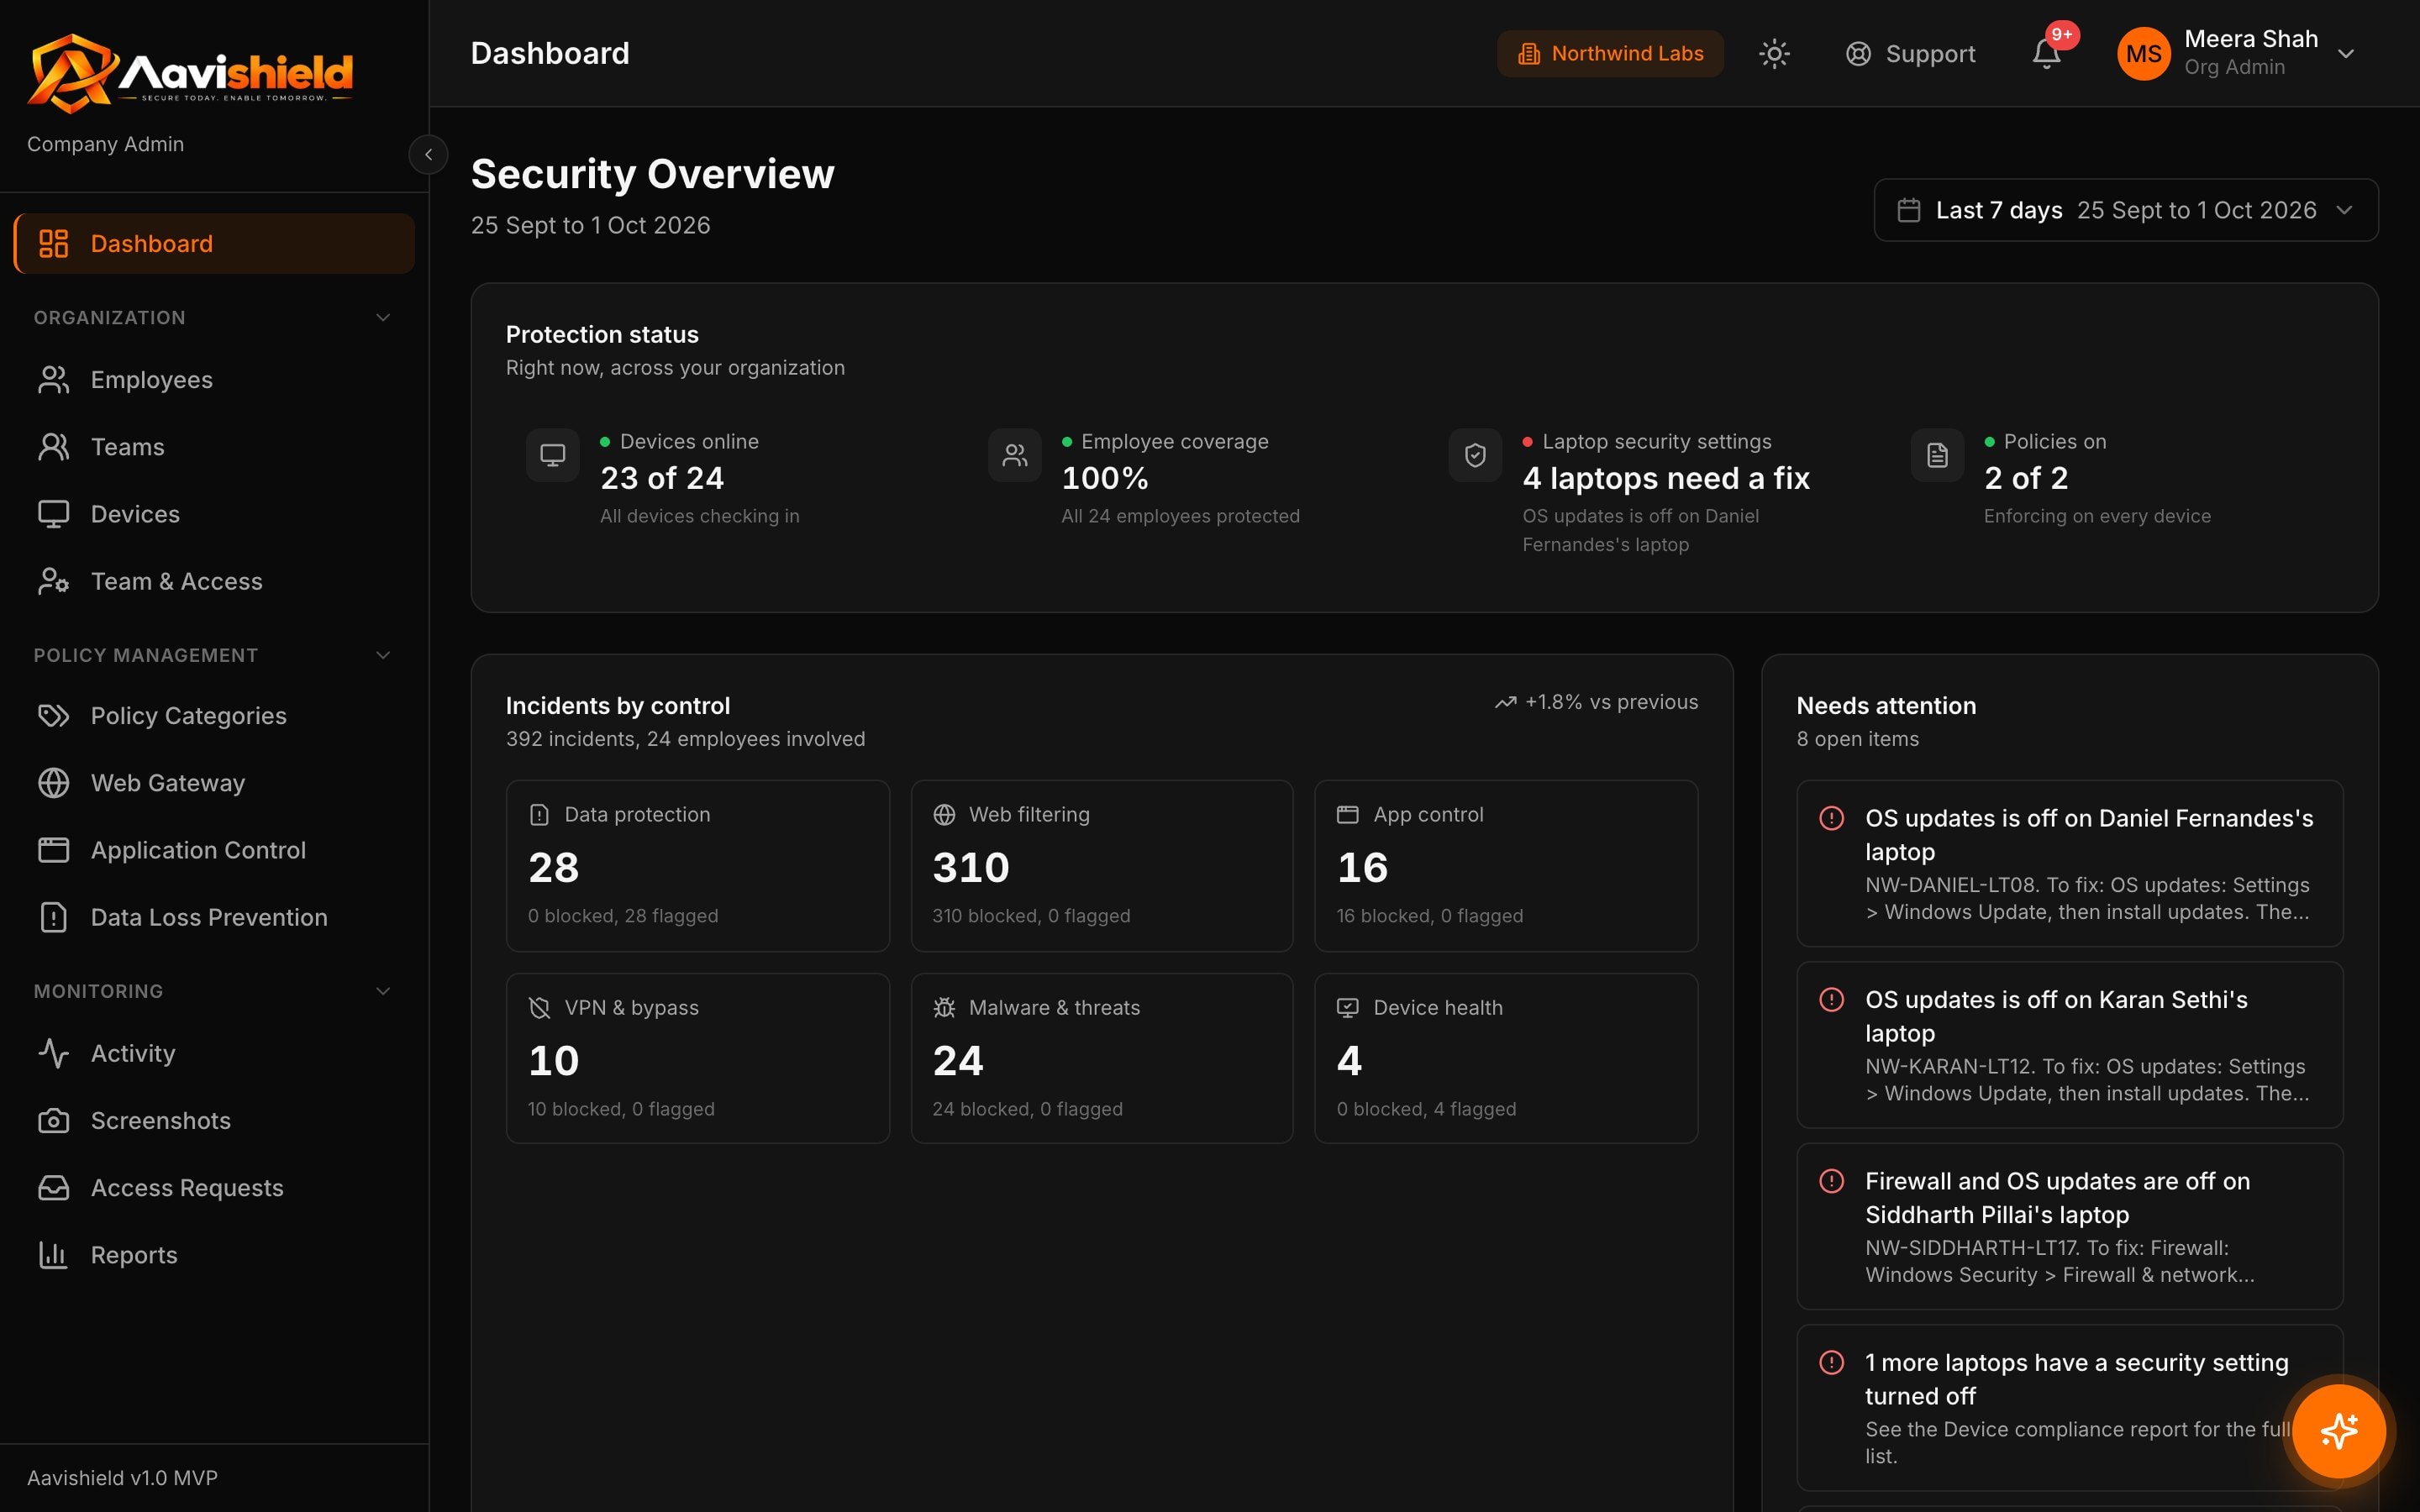The image size is (2420, 1512).
Task: Open Team & Access
Action: (214, 581)
